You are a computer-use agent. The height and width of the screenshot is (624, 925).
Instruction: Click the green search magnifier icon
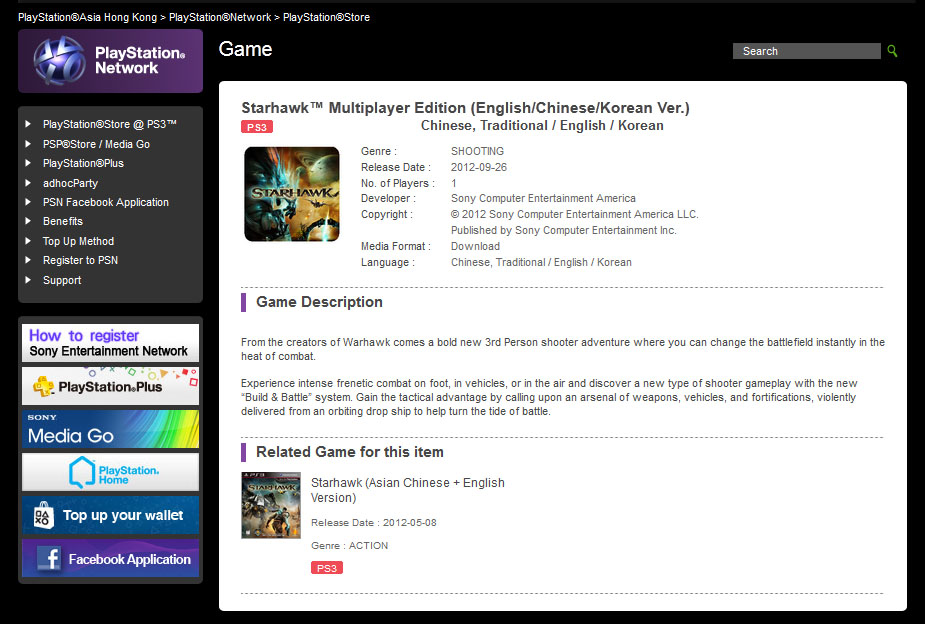892,51
